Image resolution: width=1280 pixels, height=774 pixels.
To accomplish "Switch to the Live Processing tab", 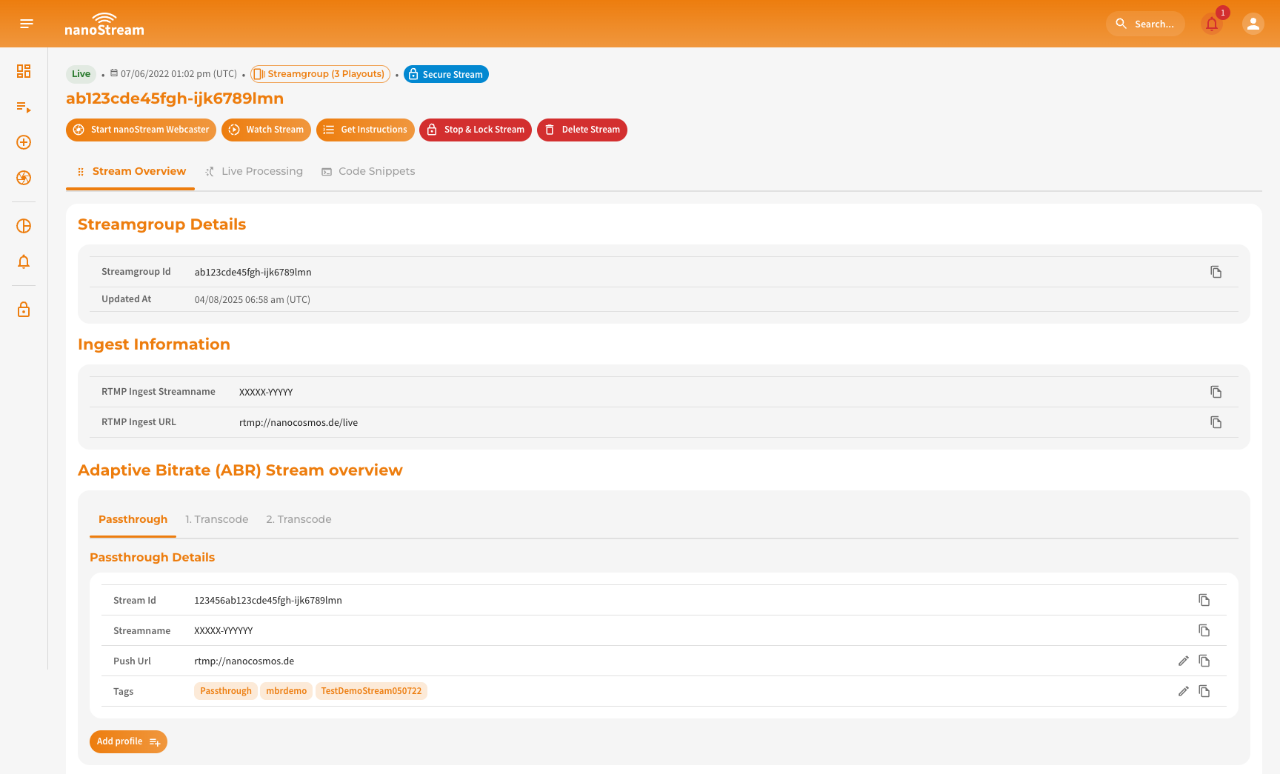I will pyautogui.click(x=254, y=172).
